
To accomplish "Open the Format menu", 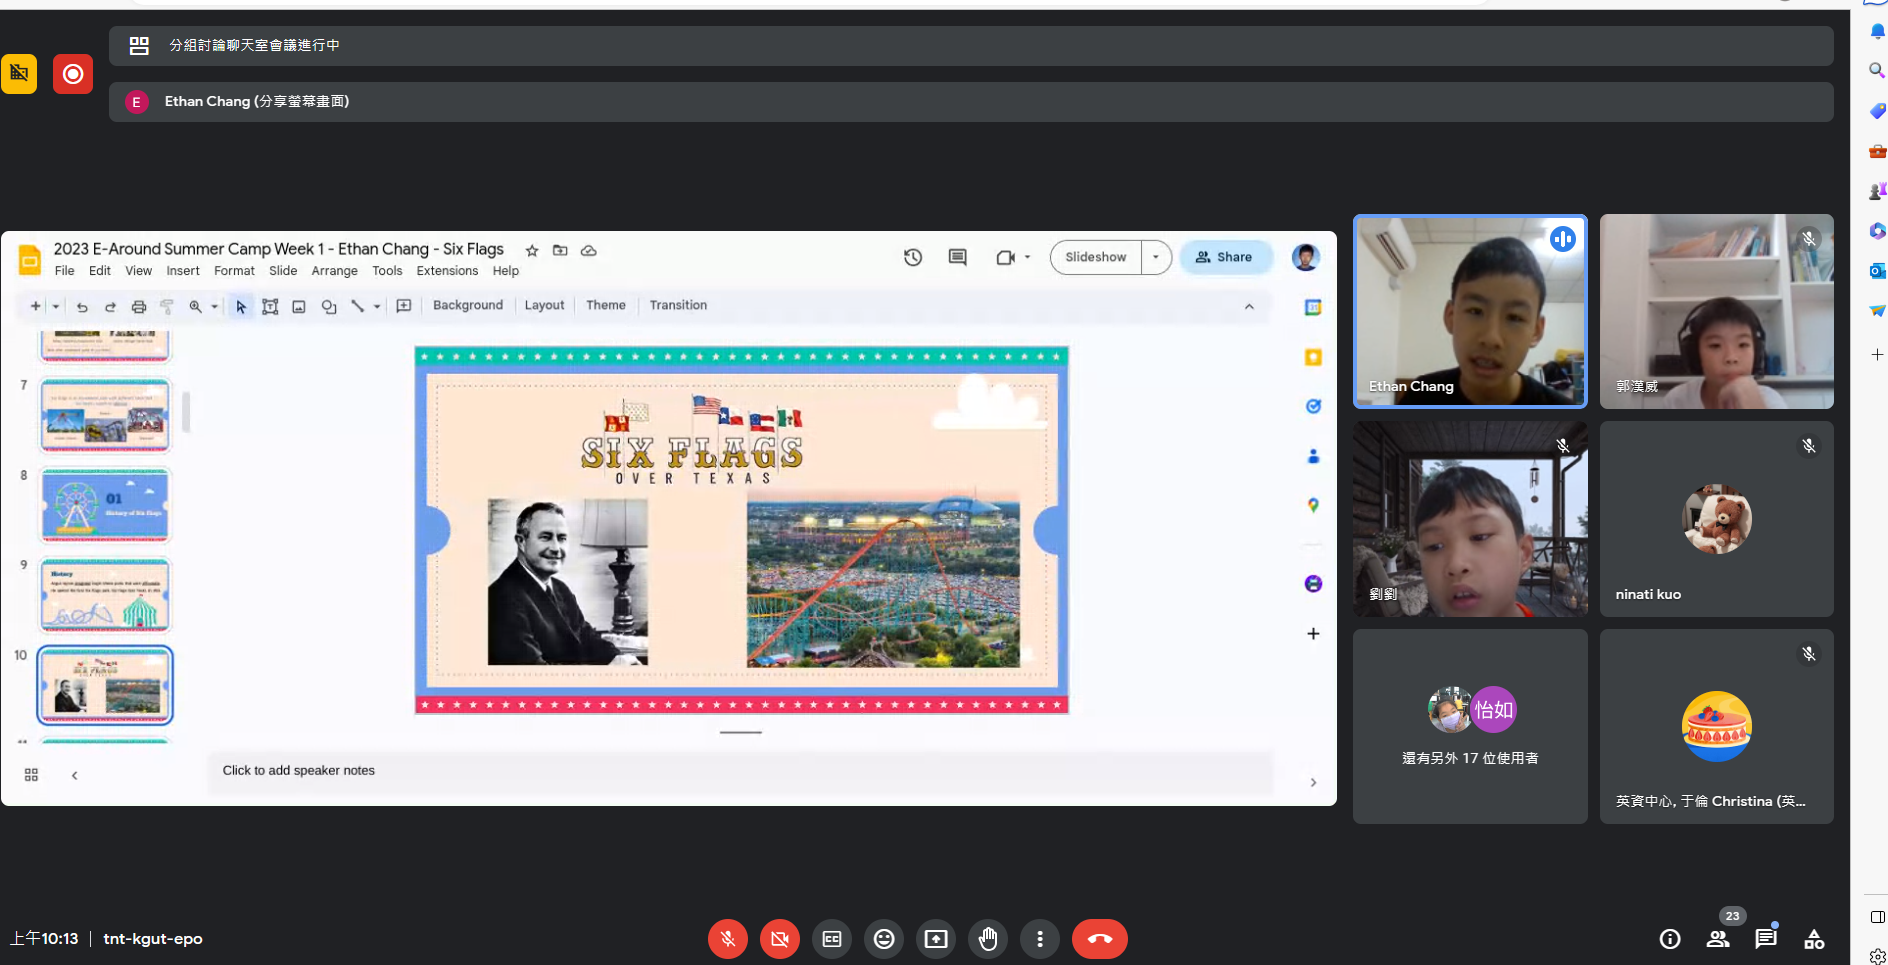I will click(x=234, y=271).
